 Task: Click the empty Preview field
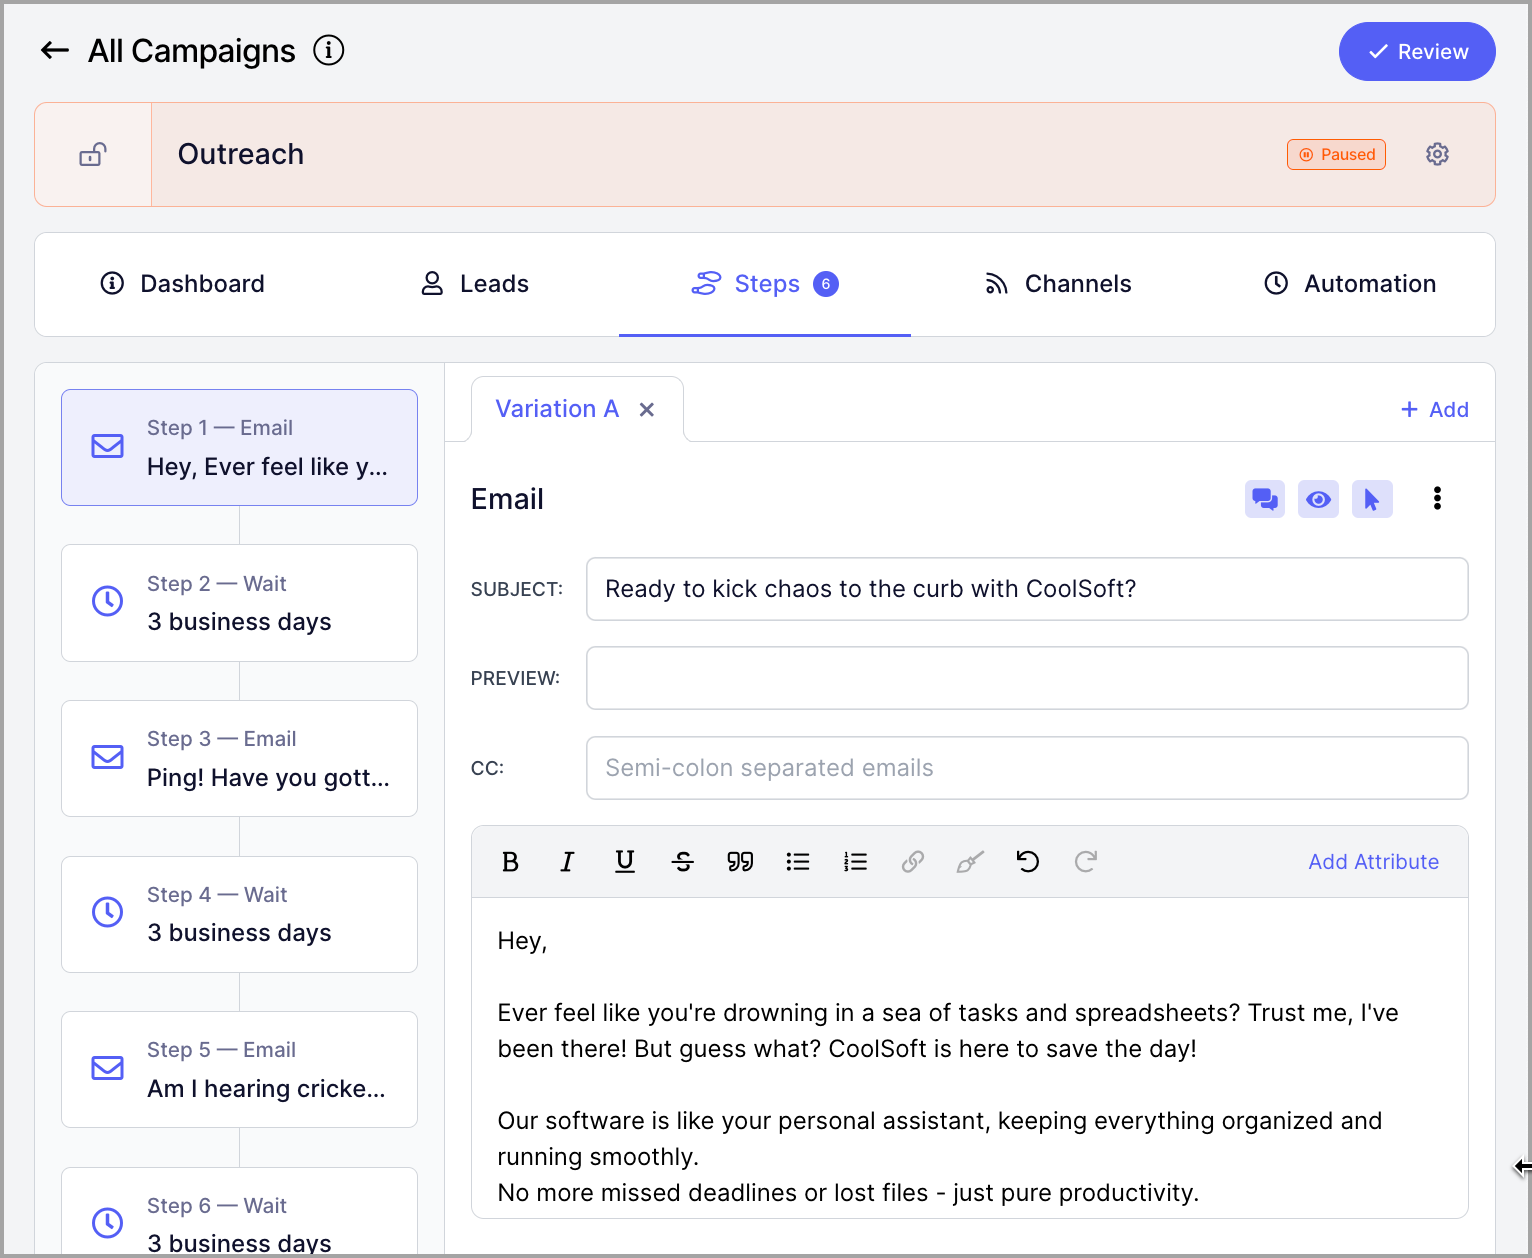(x=1027, y=678)
